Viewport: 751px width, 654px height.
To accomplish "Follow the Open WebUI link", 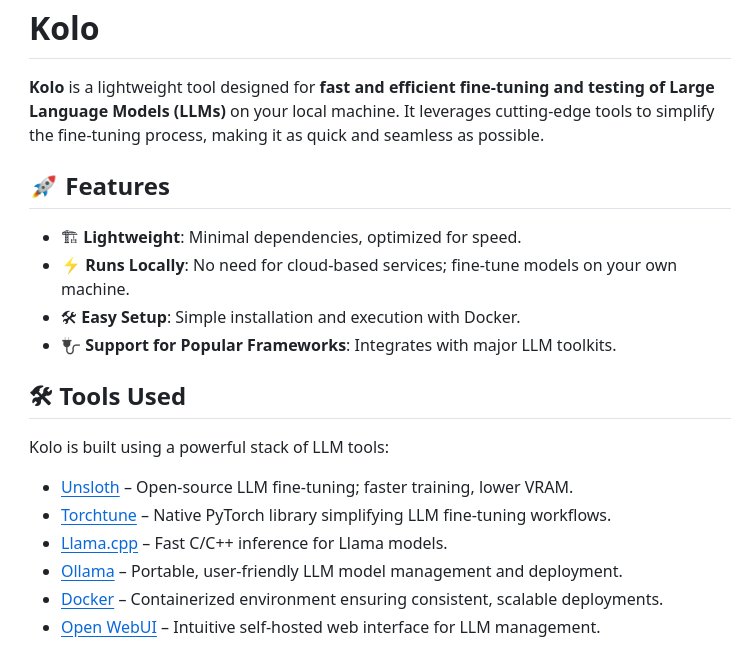I will pyautogui.click(x=109, y=627).
